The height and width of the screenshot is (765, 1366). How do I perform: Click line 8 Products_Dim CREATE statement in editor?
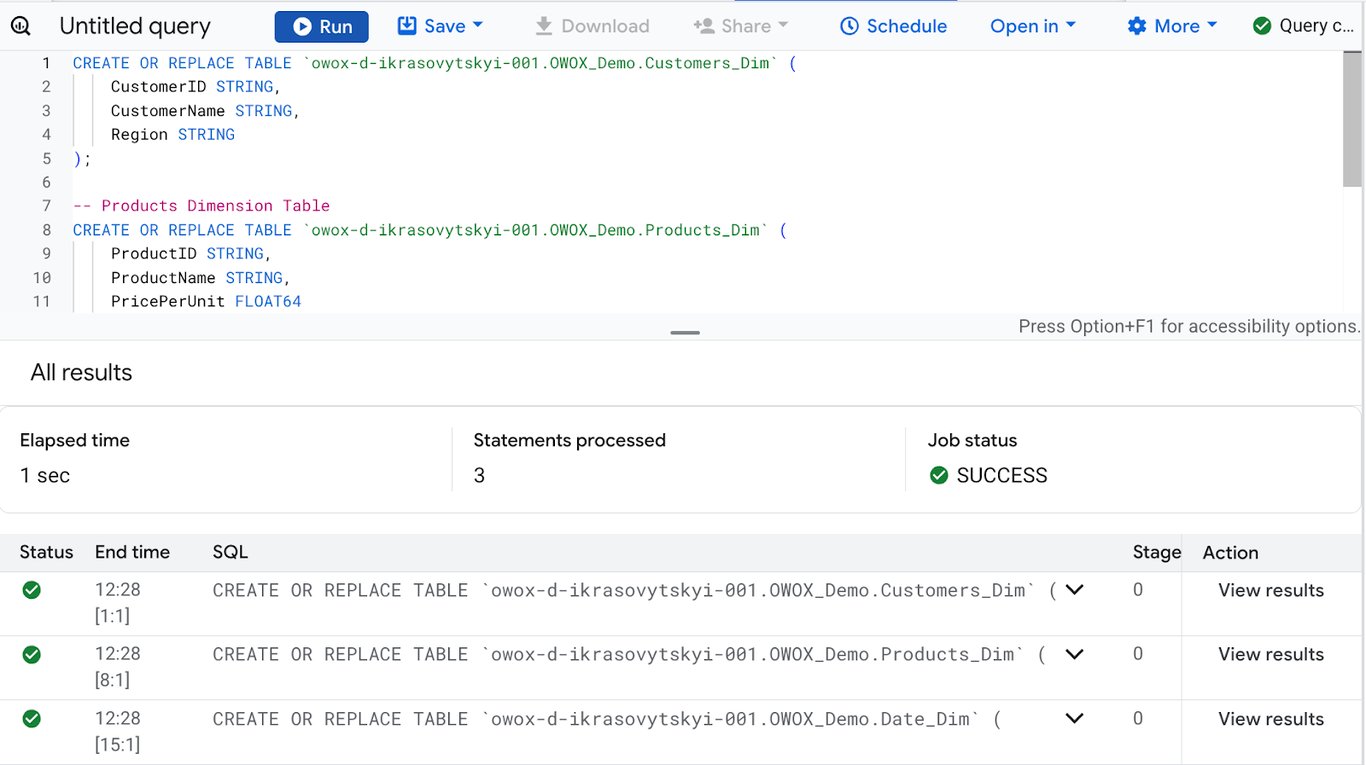click(x=430, y=230)
